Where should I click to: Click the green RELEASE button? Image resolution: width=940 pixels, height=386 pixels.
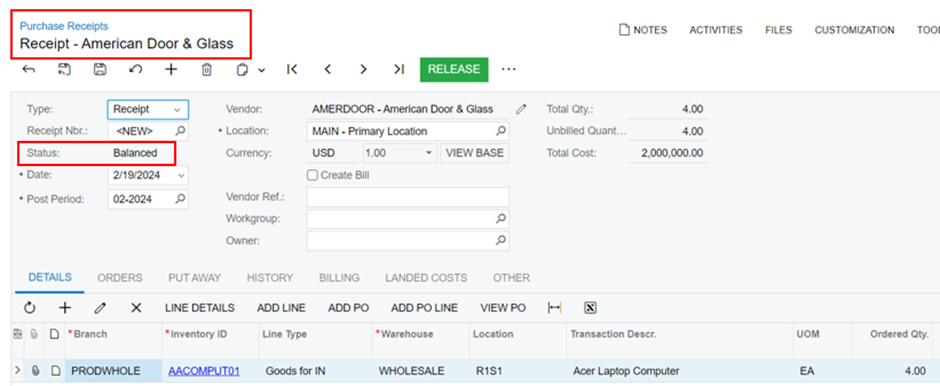[x=454, y=70]
